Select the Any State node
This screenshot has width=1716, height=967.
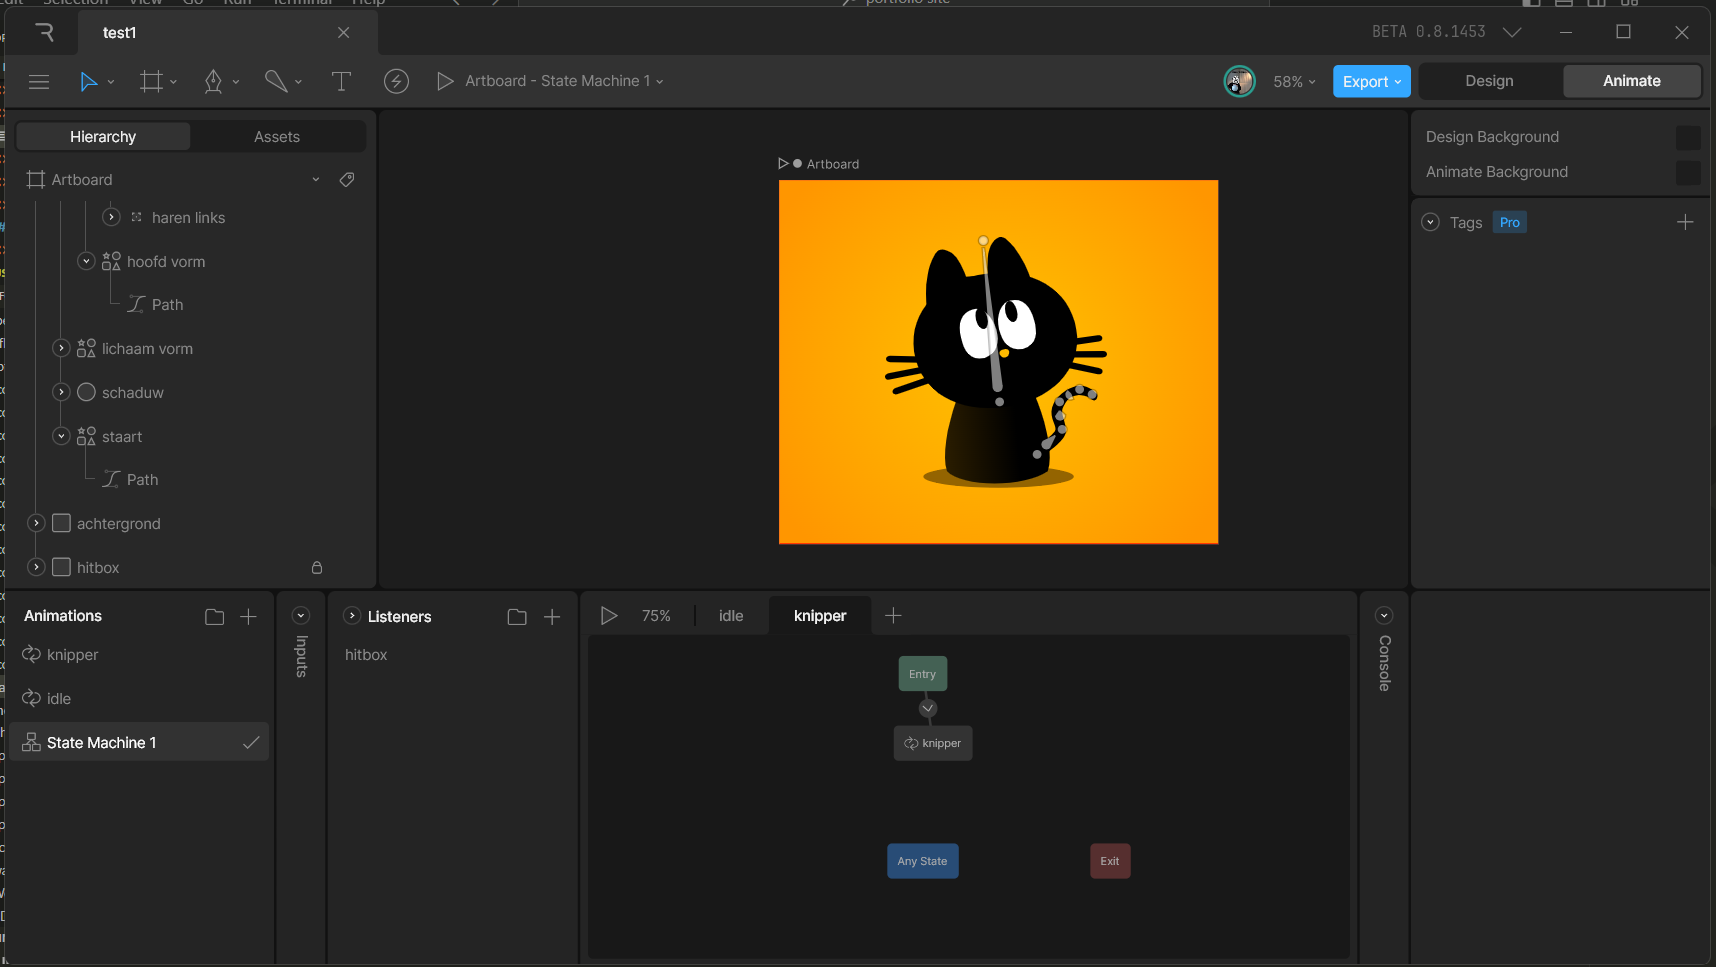923,861
